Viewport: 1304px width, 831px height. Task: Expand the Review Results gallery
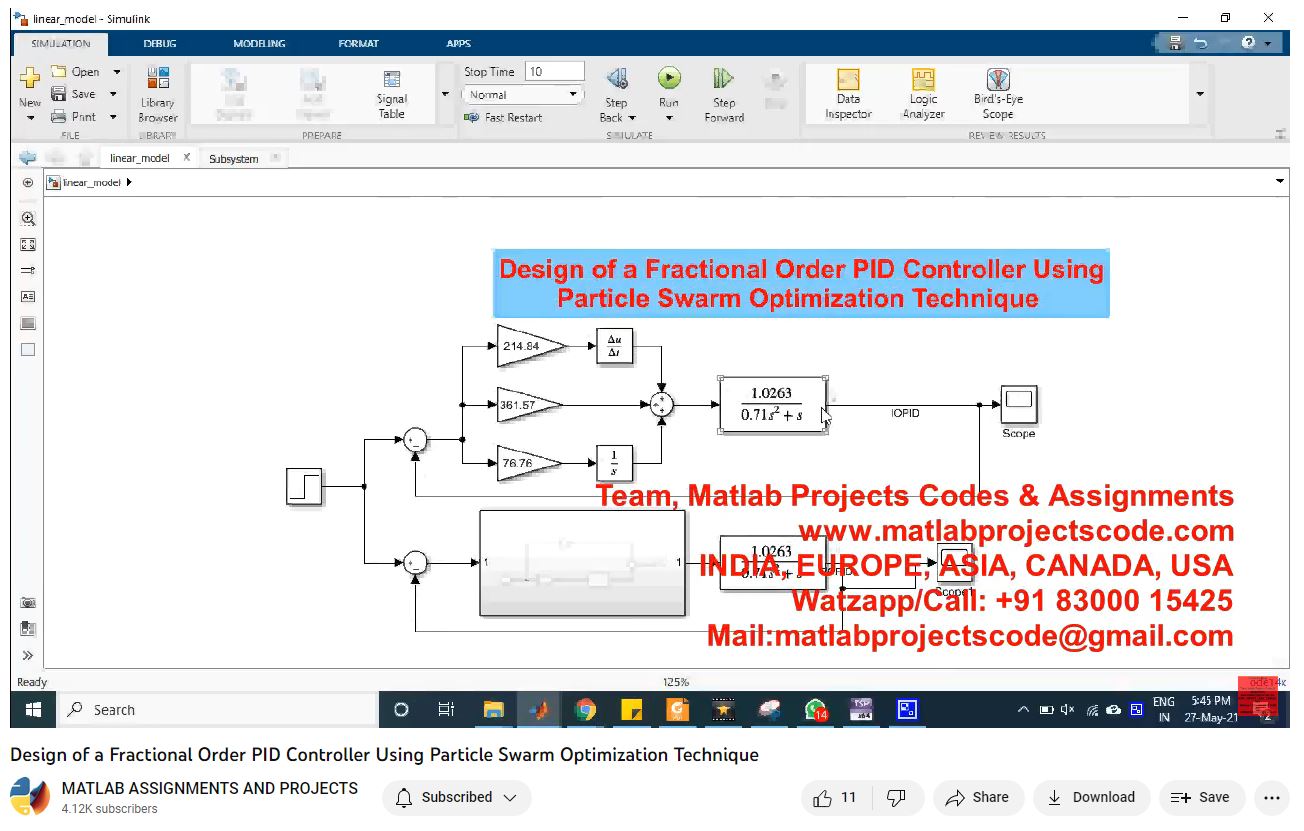coord(1200,94)
